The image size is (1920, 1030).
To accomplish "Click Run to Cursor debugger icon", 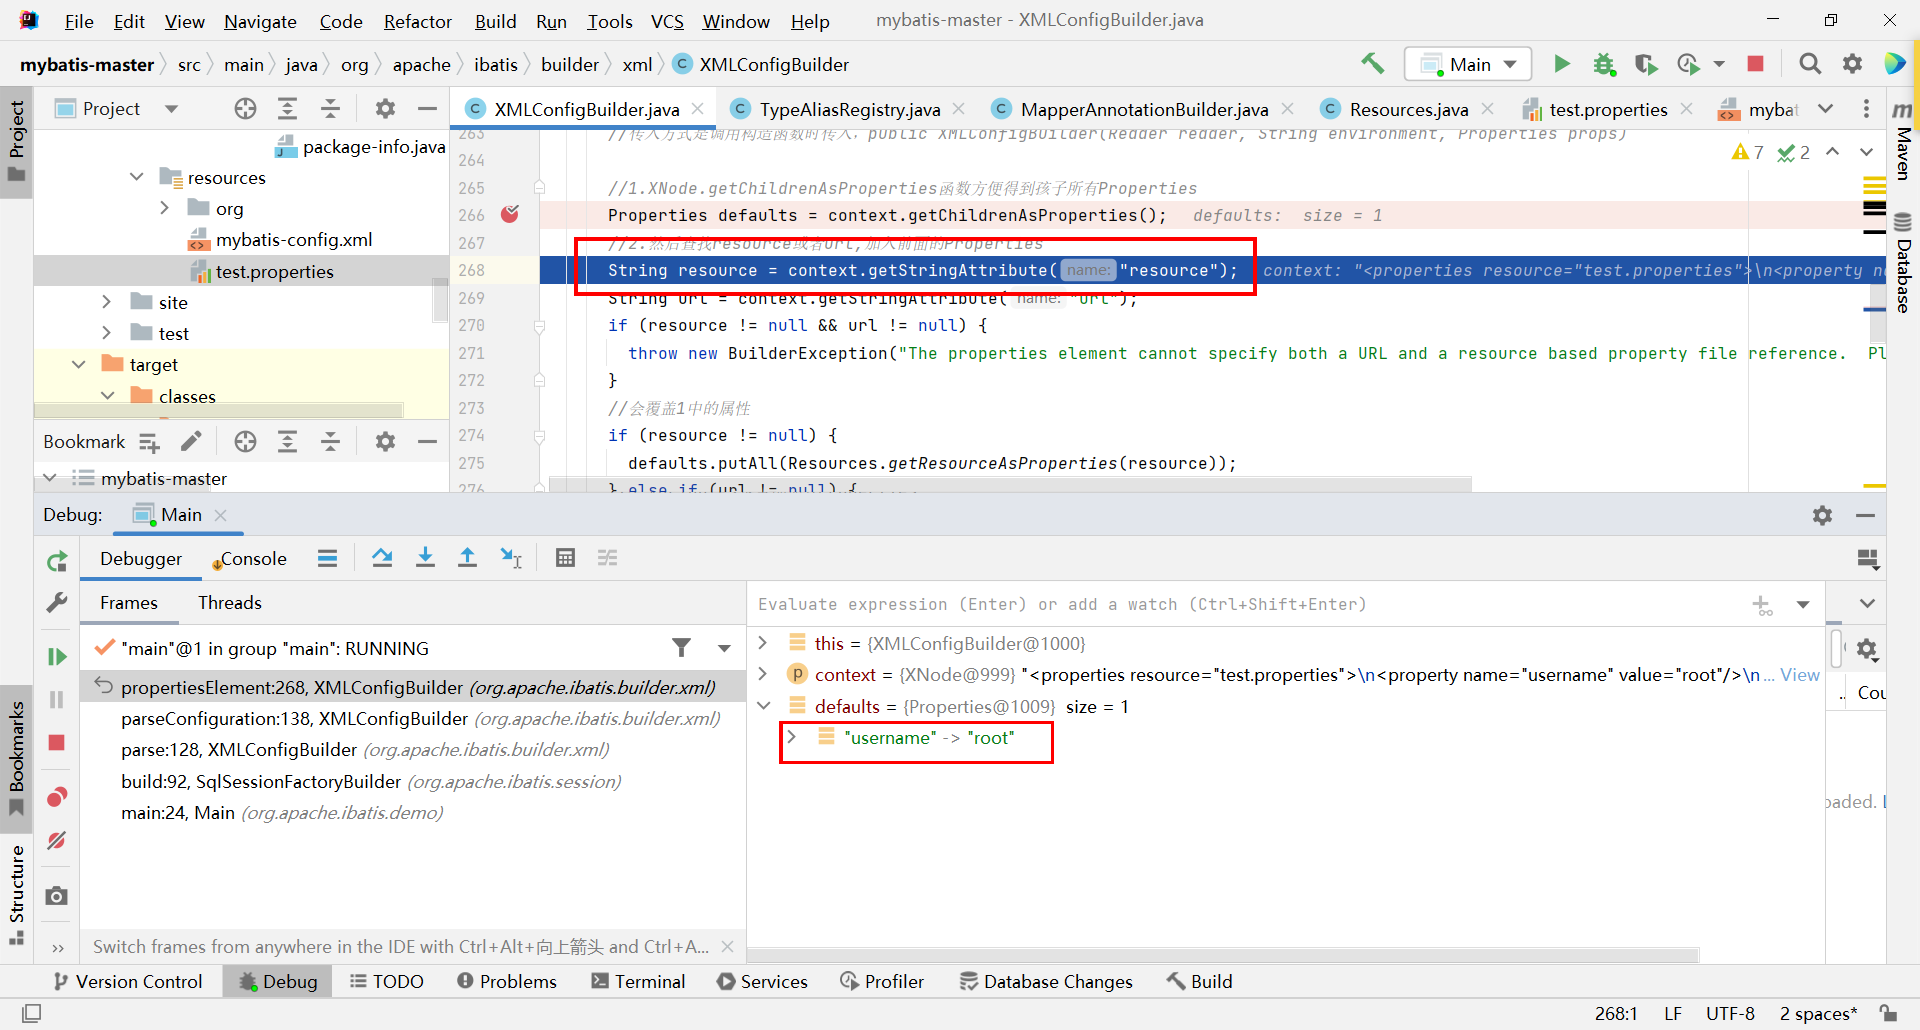I will [x=511, y=558].
